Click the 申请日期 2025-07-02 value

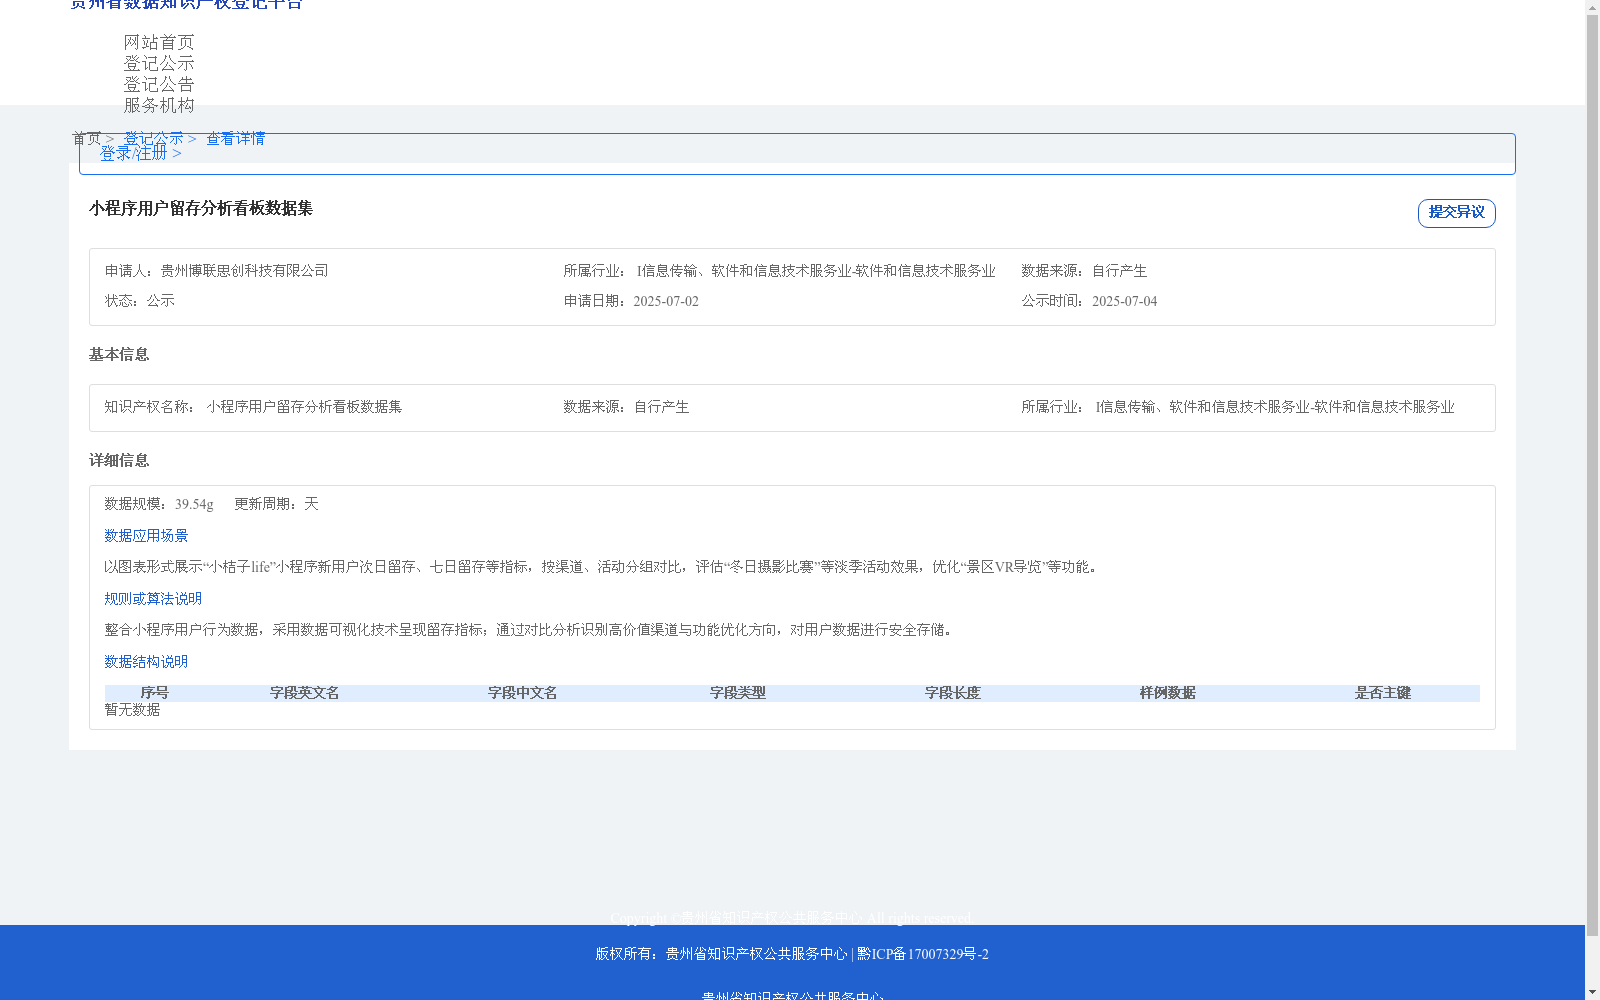click(x=666, y=301)
